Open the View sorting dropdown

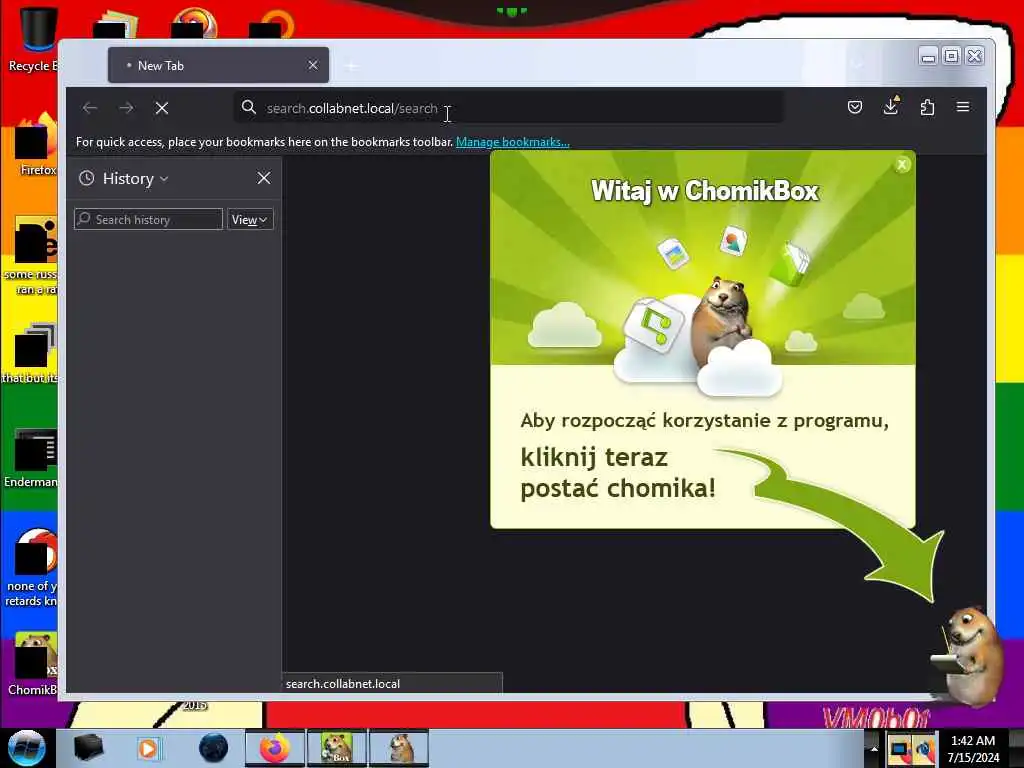pyautogui.click(x=250, y=219)
